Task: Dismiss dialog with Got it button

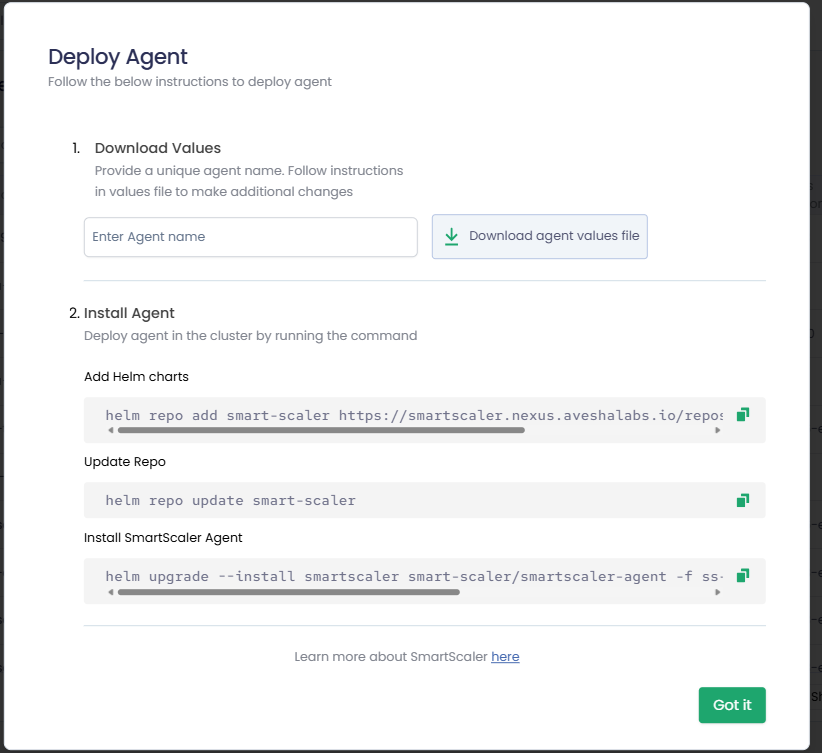Action: (x=732, y=705)
